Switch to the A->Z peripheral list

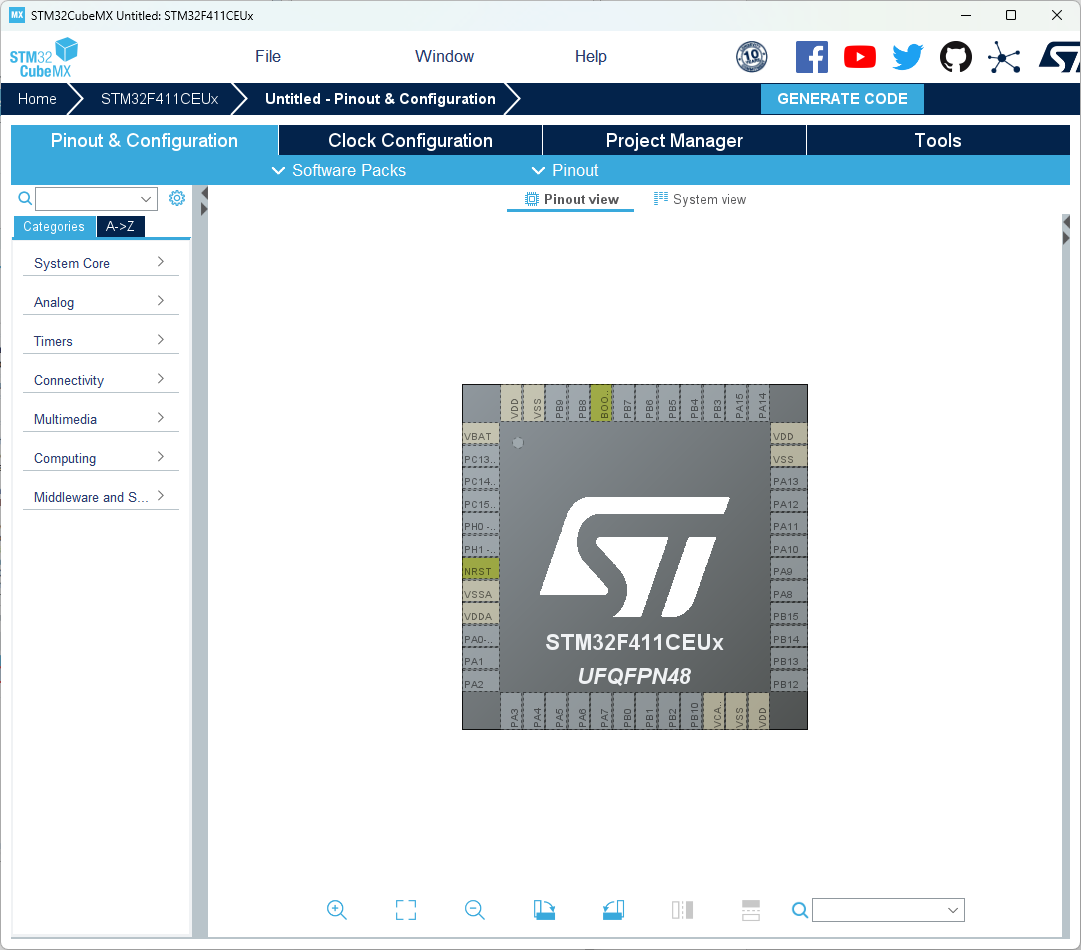coord(120,227)
